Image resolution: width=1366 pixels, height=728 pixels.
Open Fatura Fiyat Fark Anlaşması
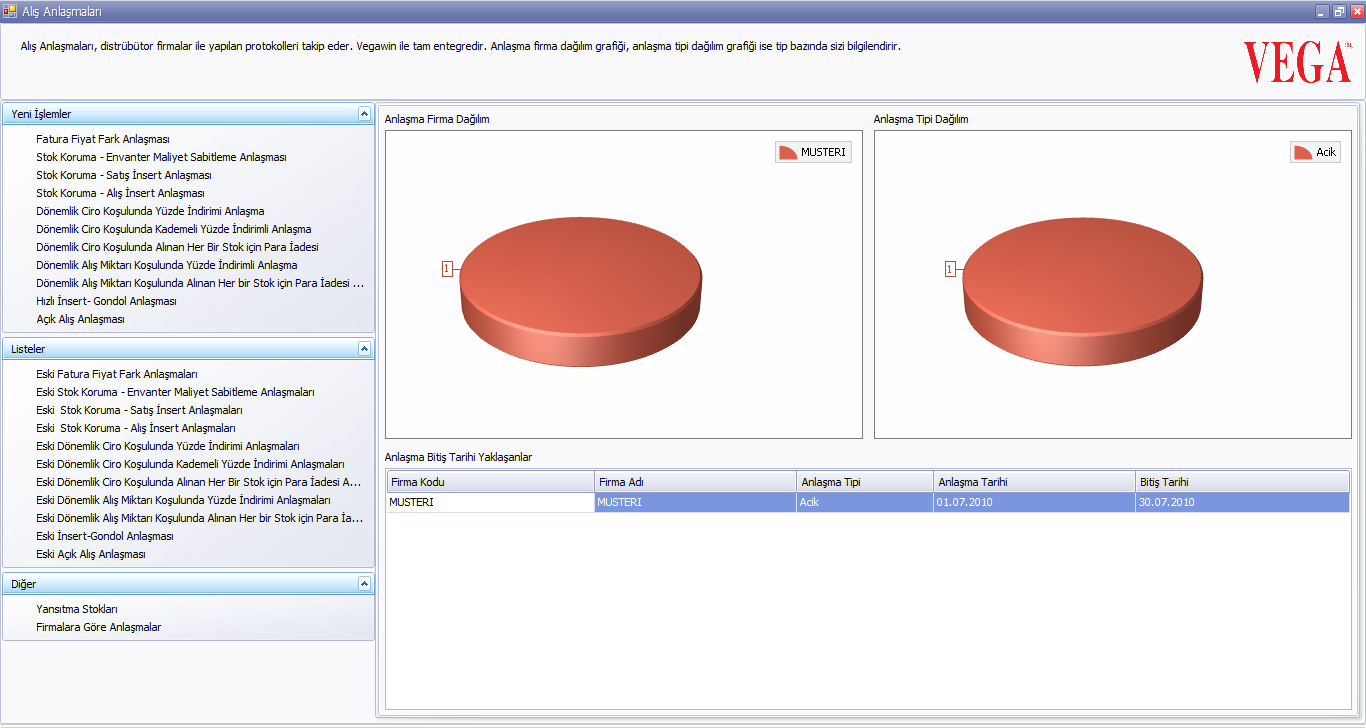103,139
